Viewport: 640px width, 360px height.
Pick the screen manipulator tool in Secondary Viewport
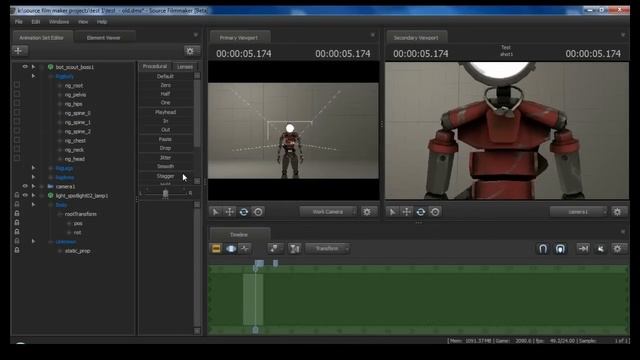[435, 212]
